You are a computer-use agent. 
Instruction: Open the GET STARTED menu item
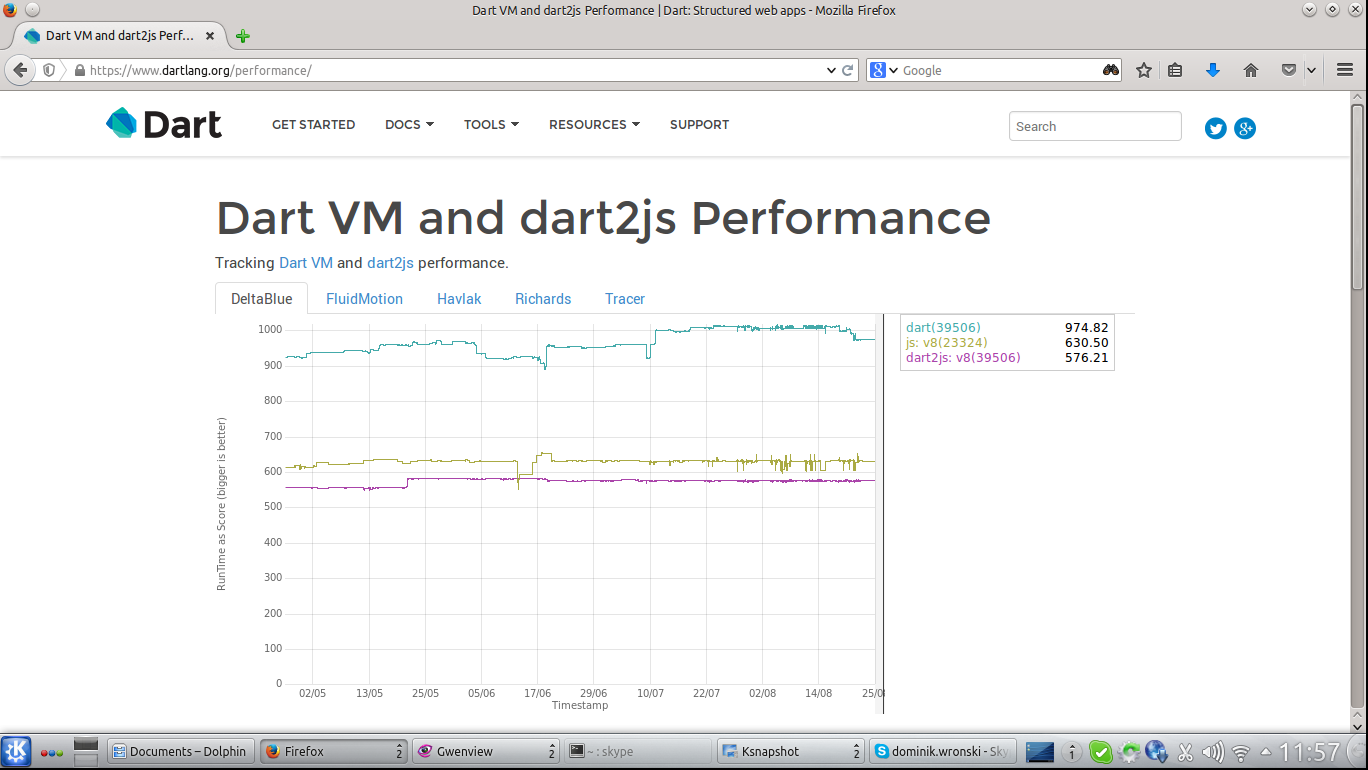pos(313,125)
